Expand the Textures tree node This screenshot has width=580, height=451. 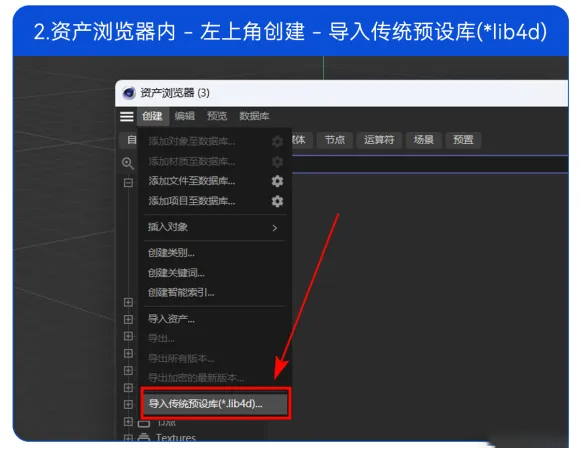(x=128, y=438)
